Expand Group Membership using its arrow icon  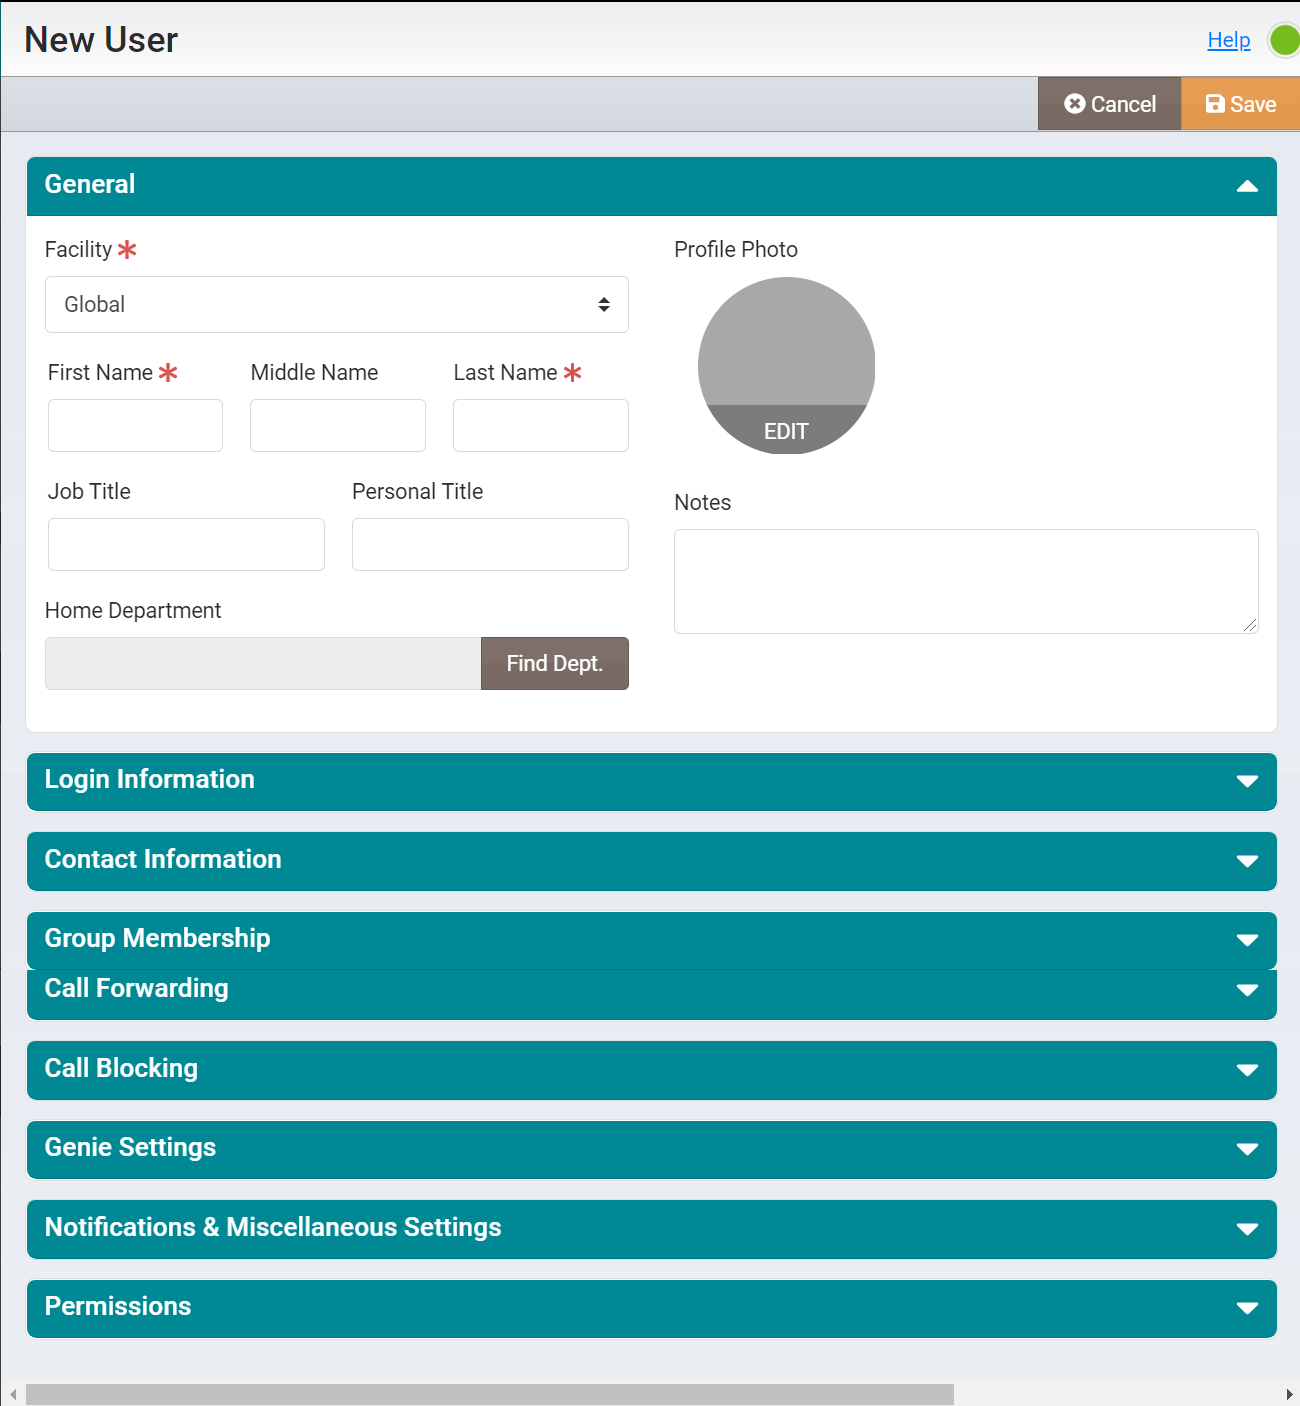point(1246,940)
